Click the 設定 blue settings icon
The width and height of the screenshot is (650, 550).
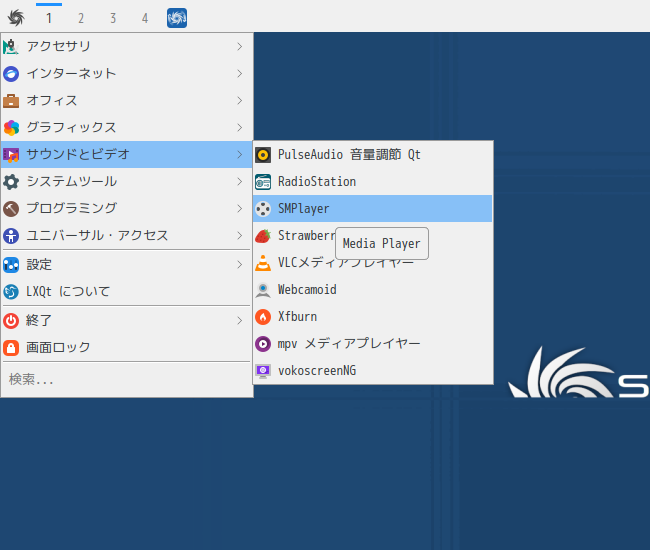pyautogui.click(x=11, y=264)
